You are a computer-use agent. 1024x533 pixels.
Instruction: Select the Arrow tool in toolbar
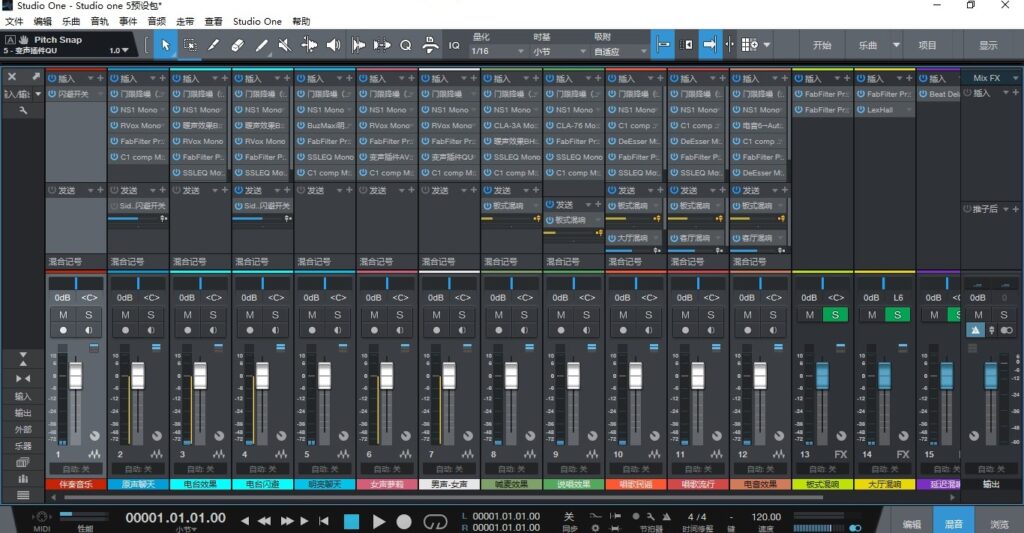tap(166, 45)
